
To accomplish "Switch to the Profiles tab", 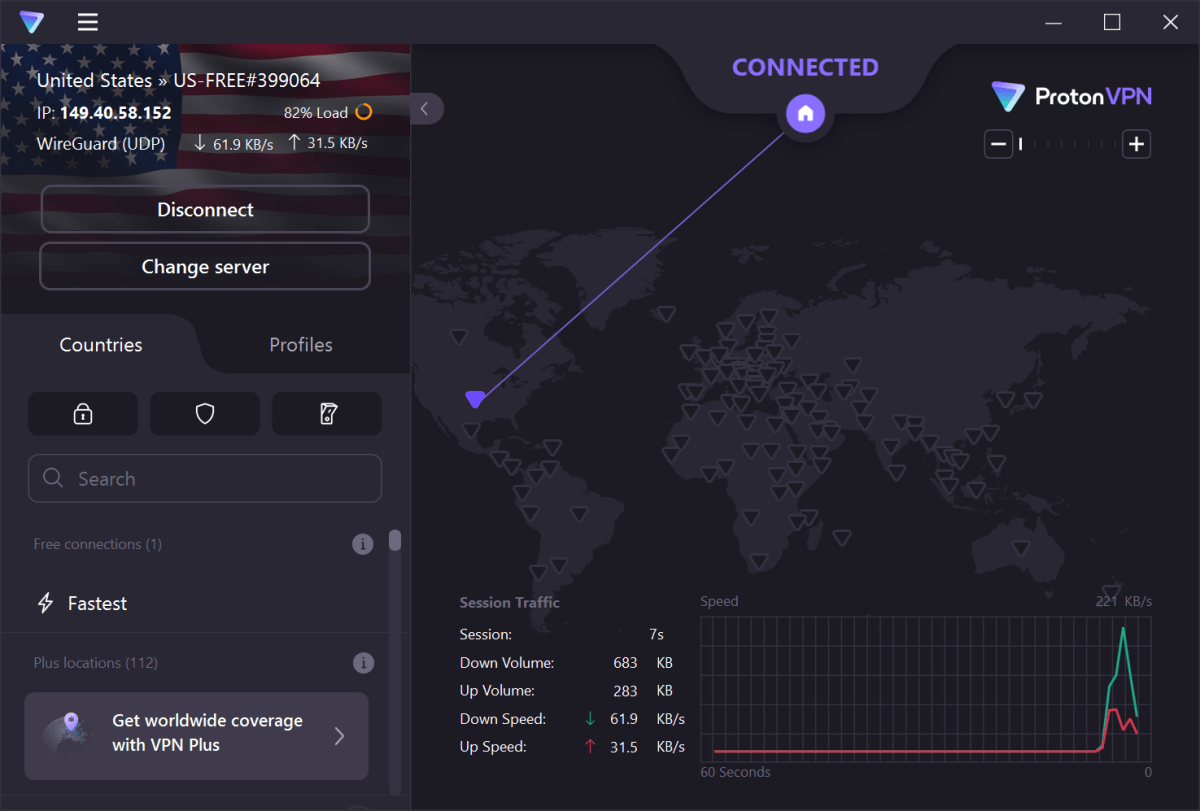I will tap(300, 344).
